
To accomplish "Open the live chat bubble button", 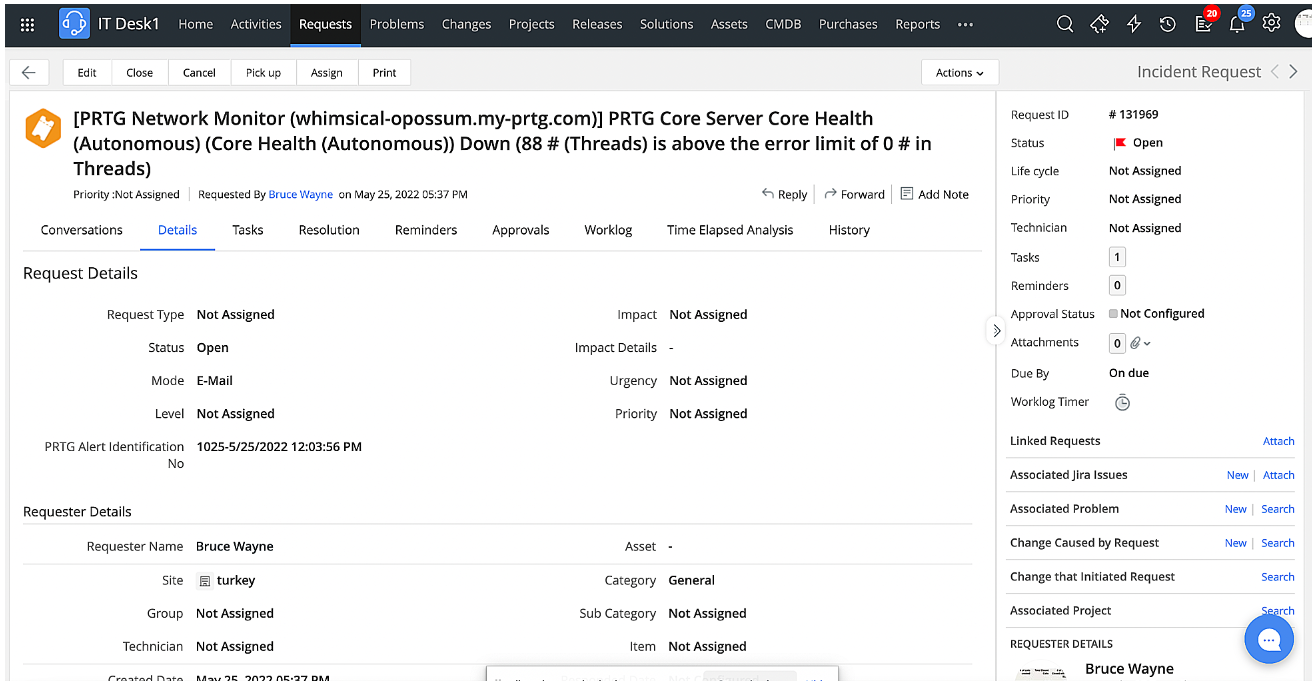I will (1269, 639).
